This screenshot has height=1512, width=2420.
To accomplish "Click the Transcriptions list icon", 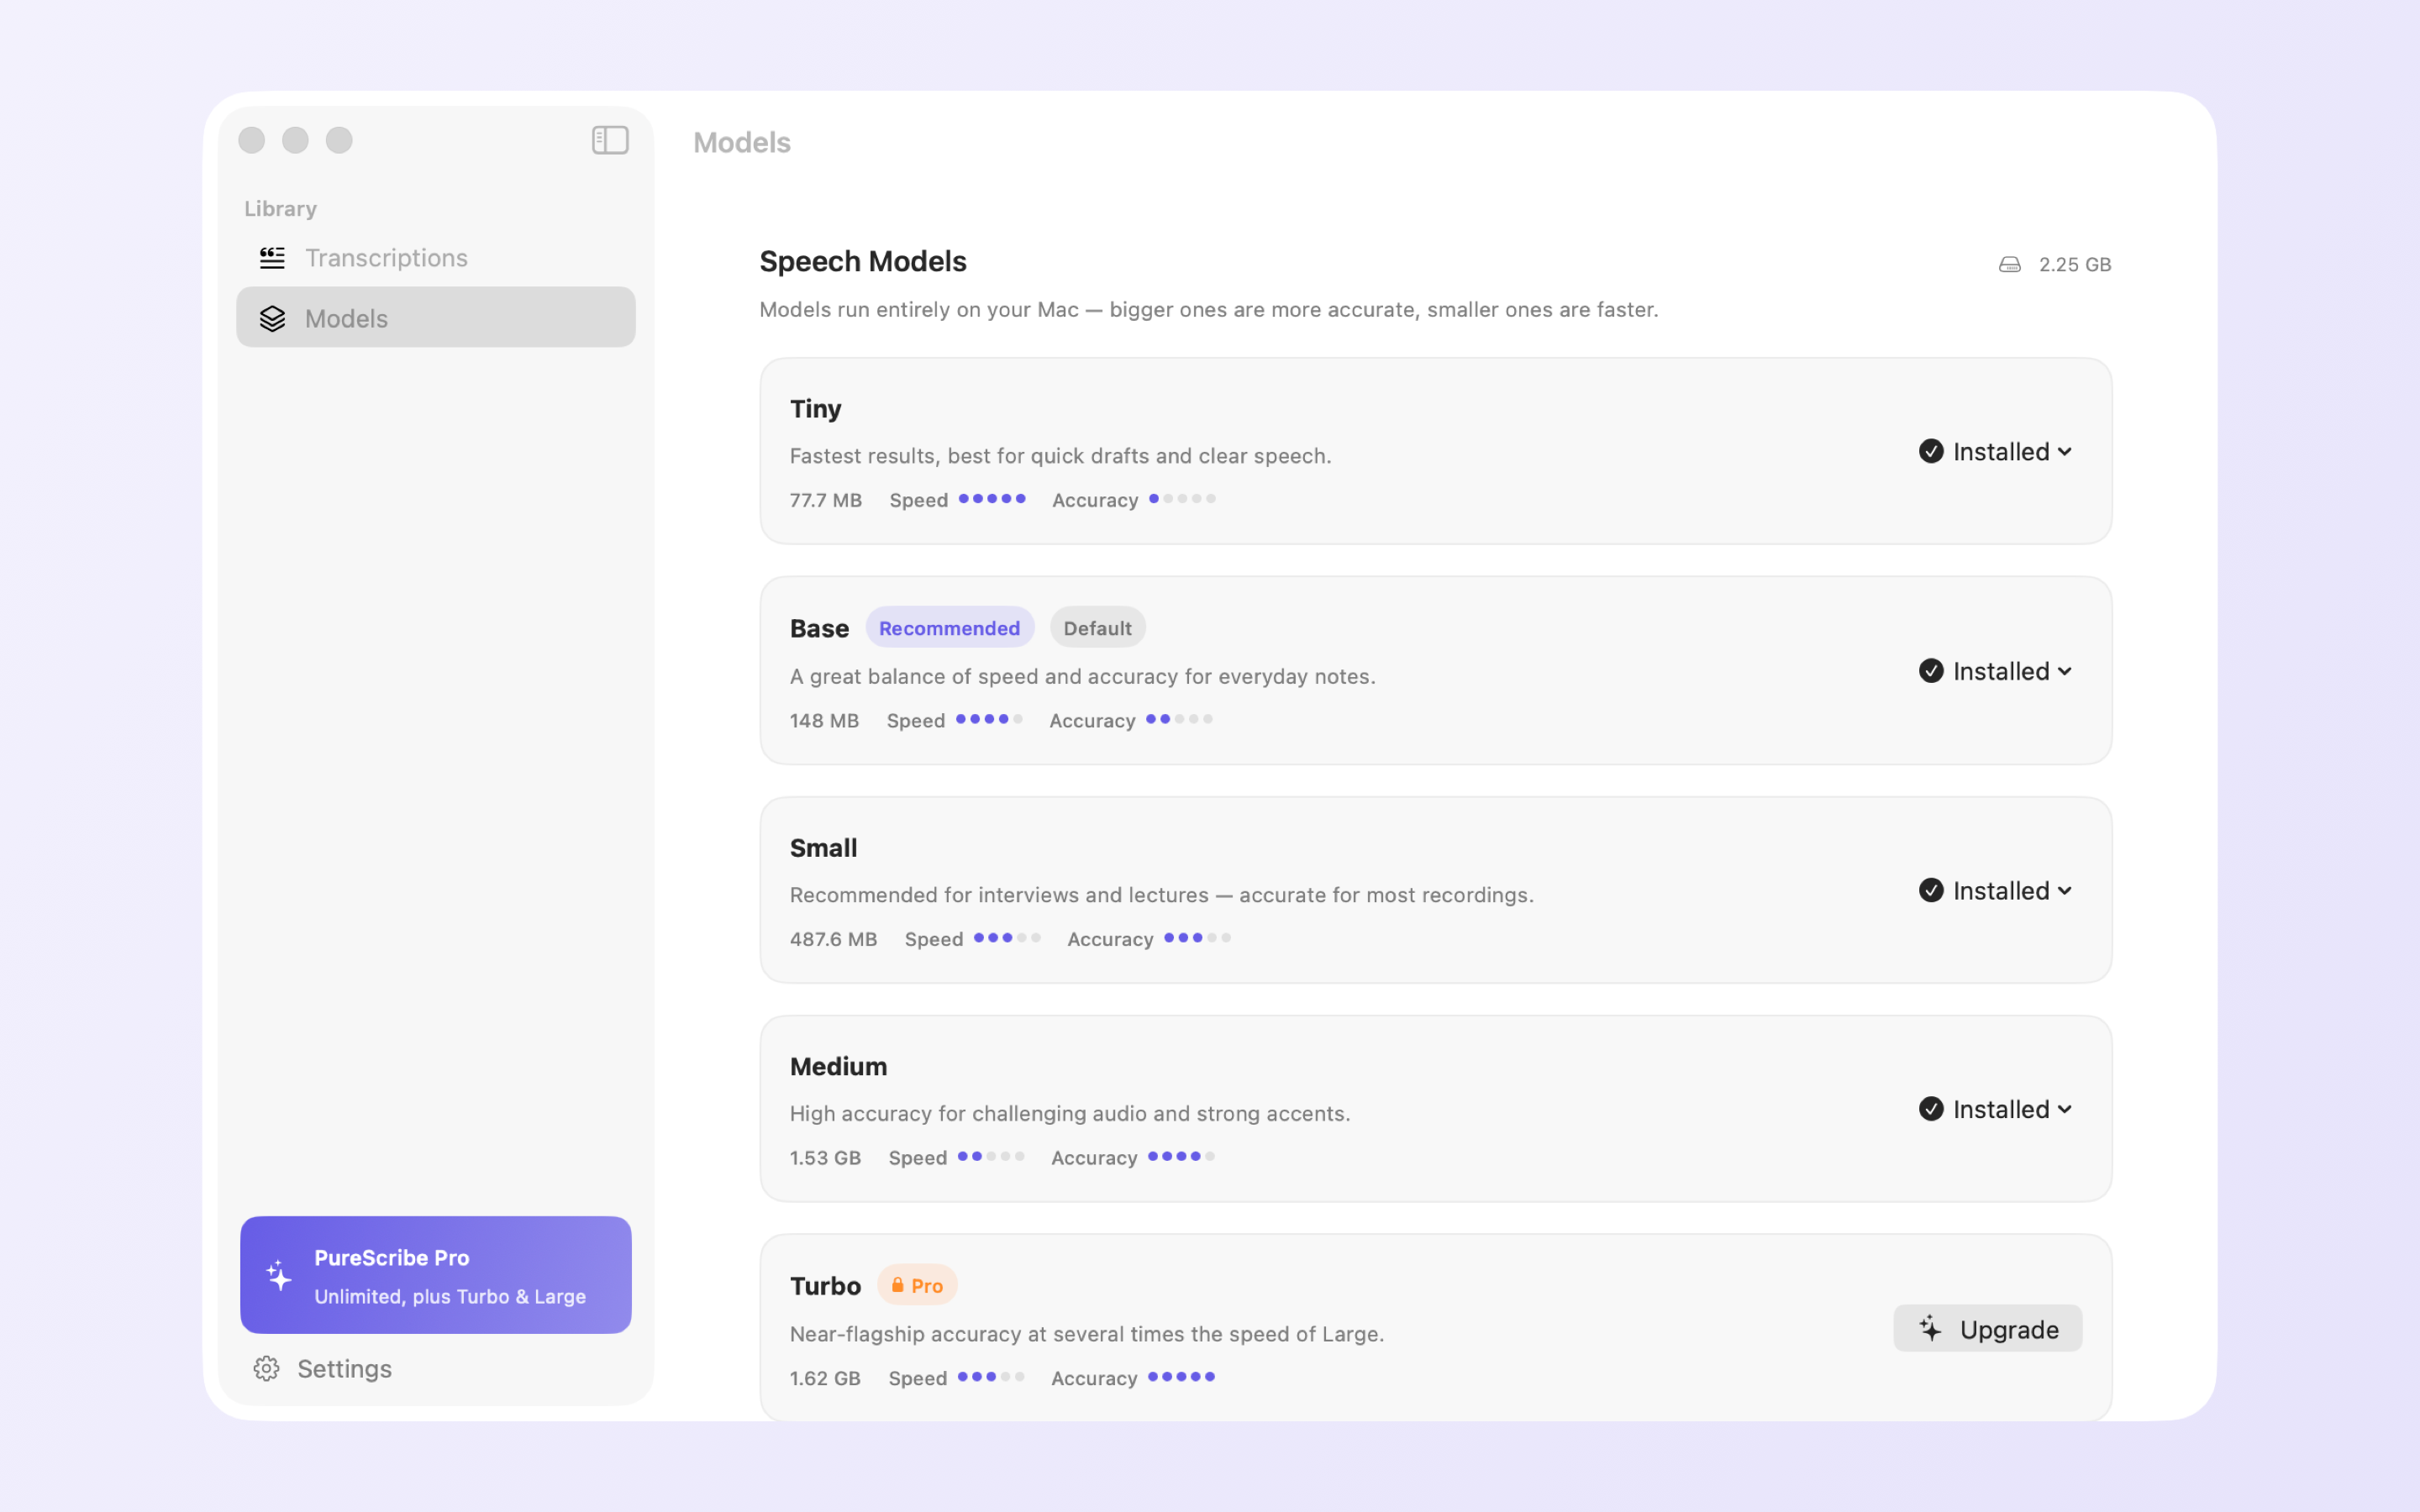I will [x=272, y=258].
